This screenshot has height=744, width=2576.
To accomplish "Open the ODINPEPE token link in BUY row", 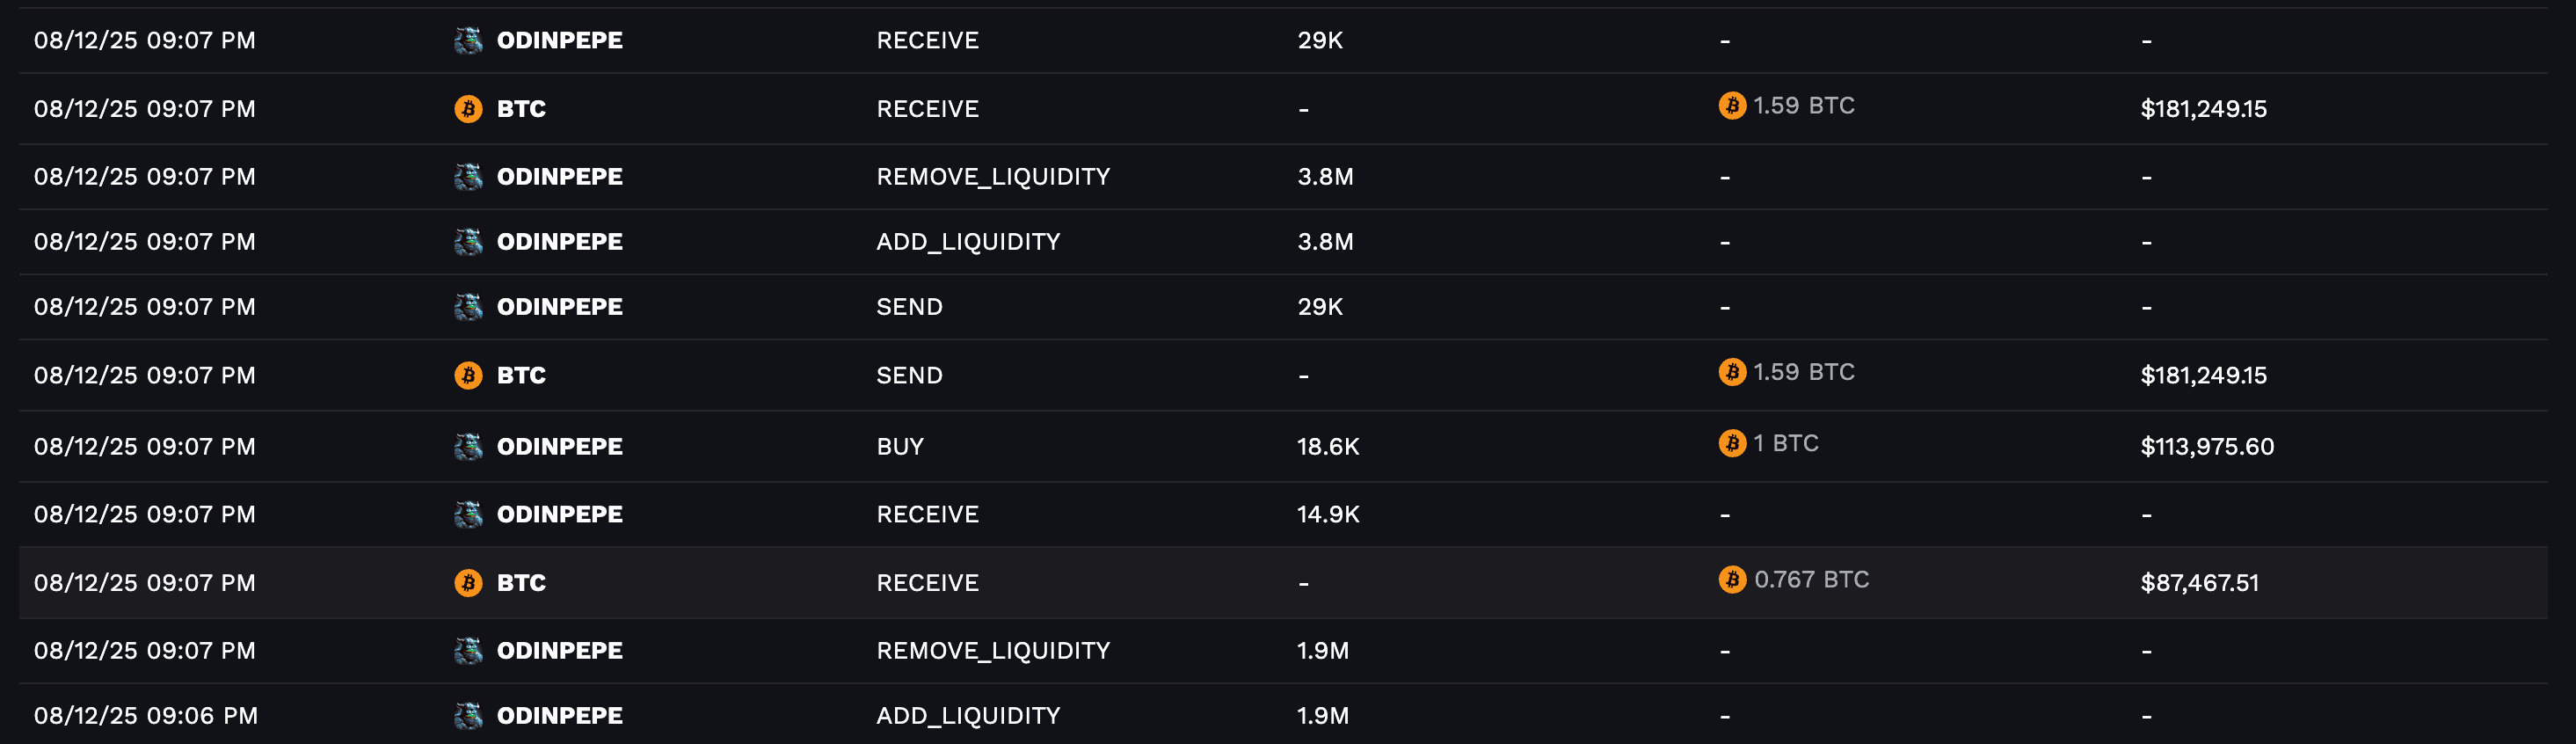I will 559,446.
